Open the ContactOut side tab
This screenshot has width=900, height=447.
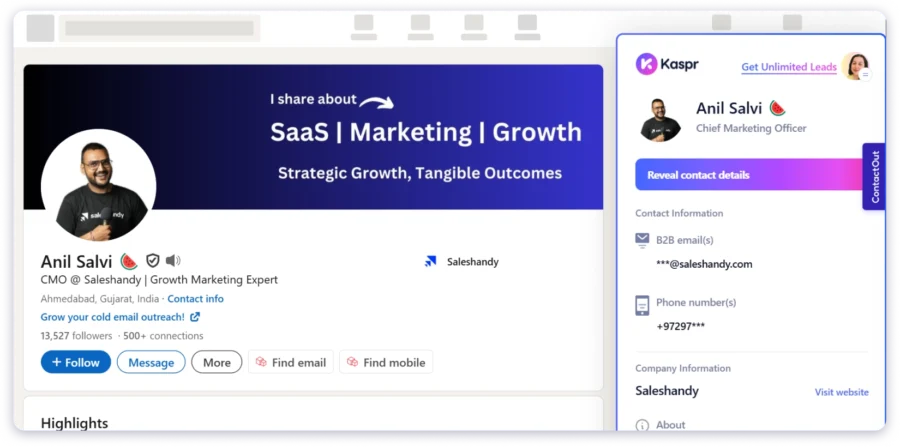[x=874, y=177]
